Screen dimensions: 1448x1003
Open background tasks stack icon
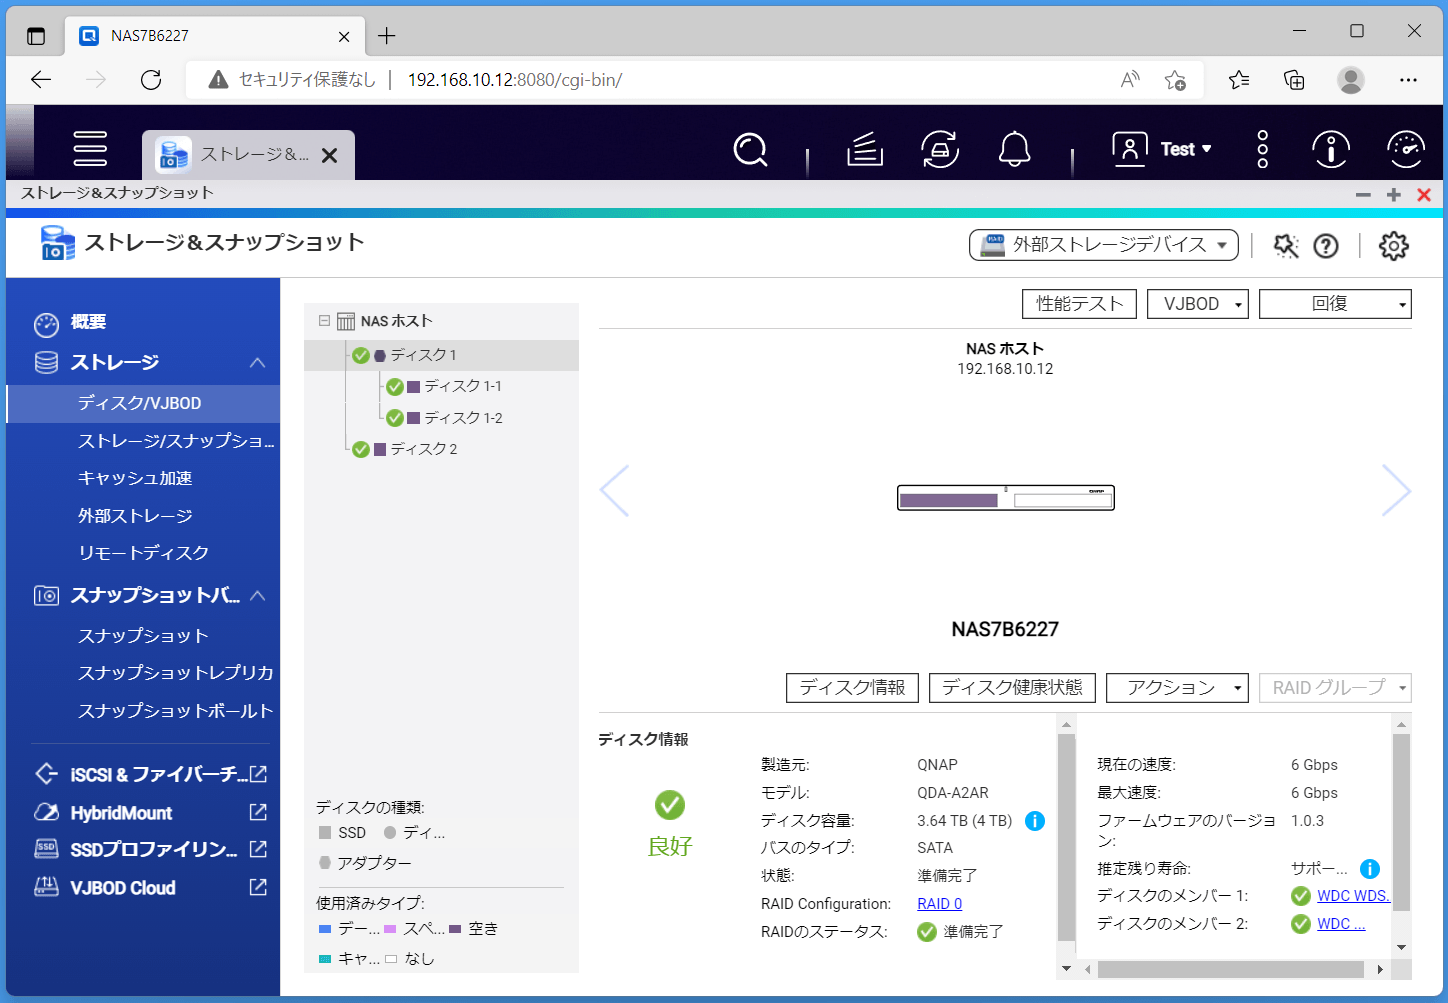click(865, 150)
